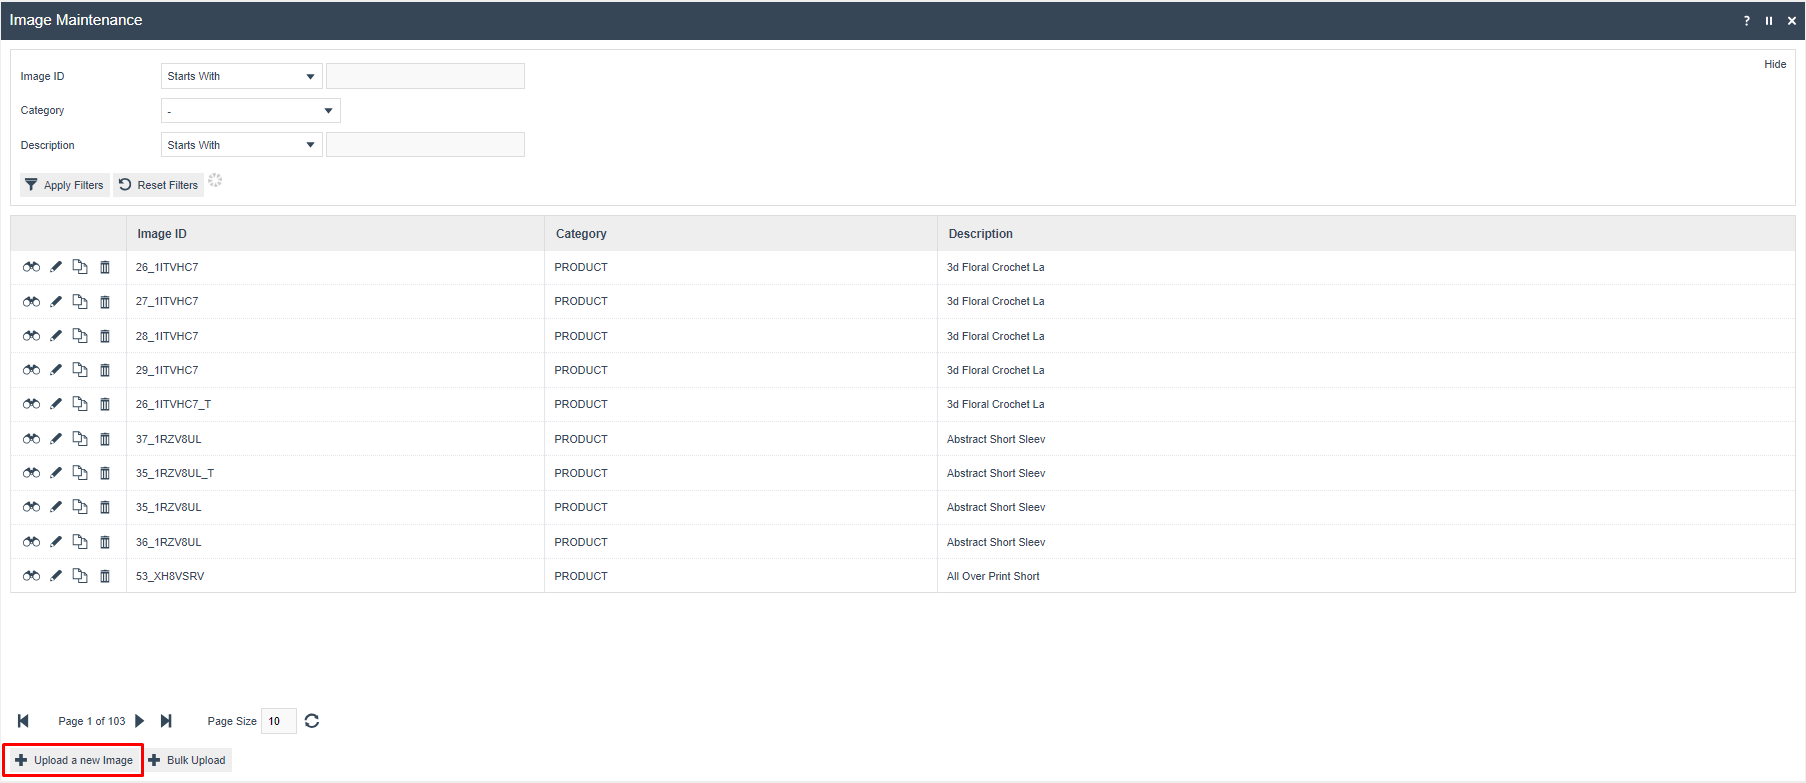1806x783 pixels.
Task: Open Description match type dropdown
Action: tap(241, 145)
